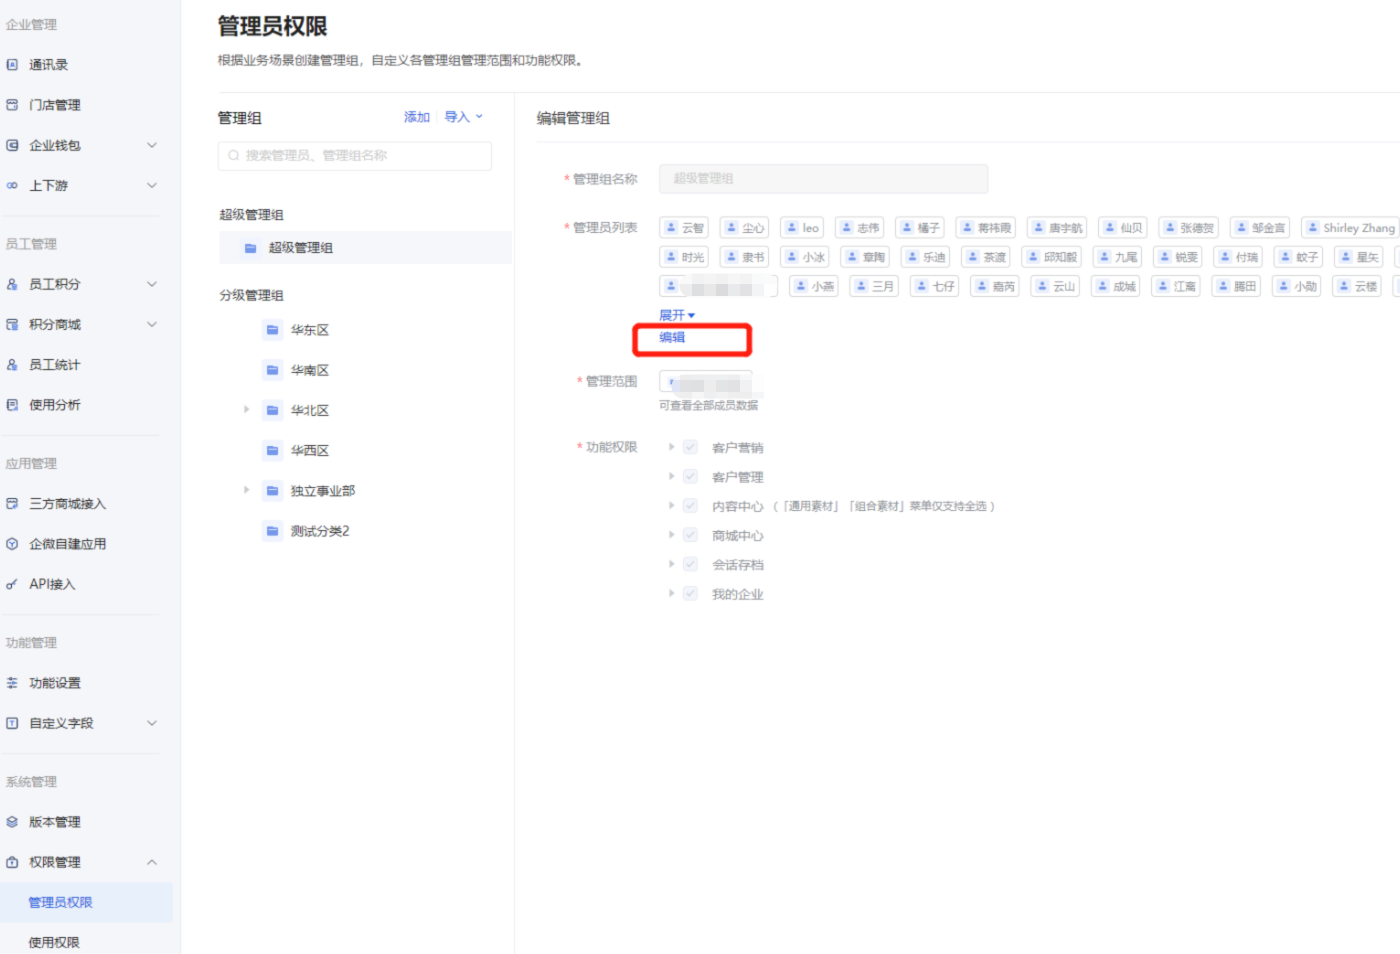1400x954 pixels.
Task: Click the 版本管理 layers icon
Action: [x=12, y=822]
